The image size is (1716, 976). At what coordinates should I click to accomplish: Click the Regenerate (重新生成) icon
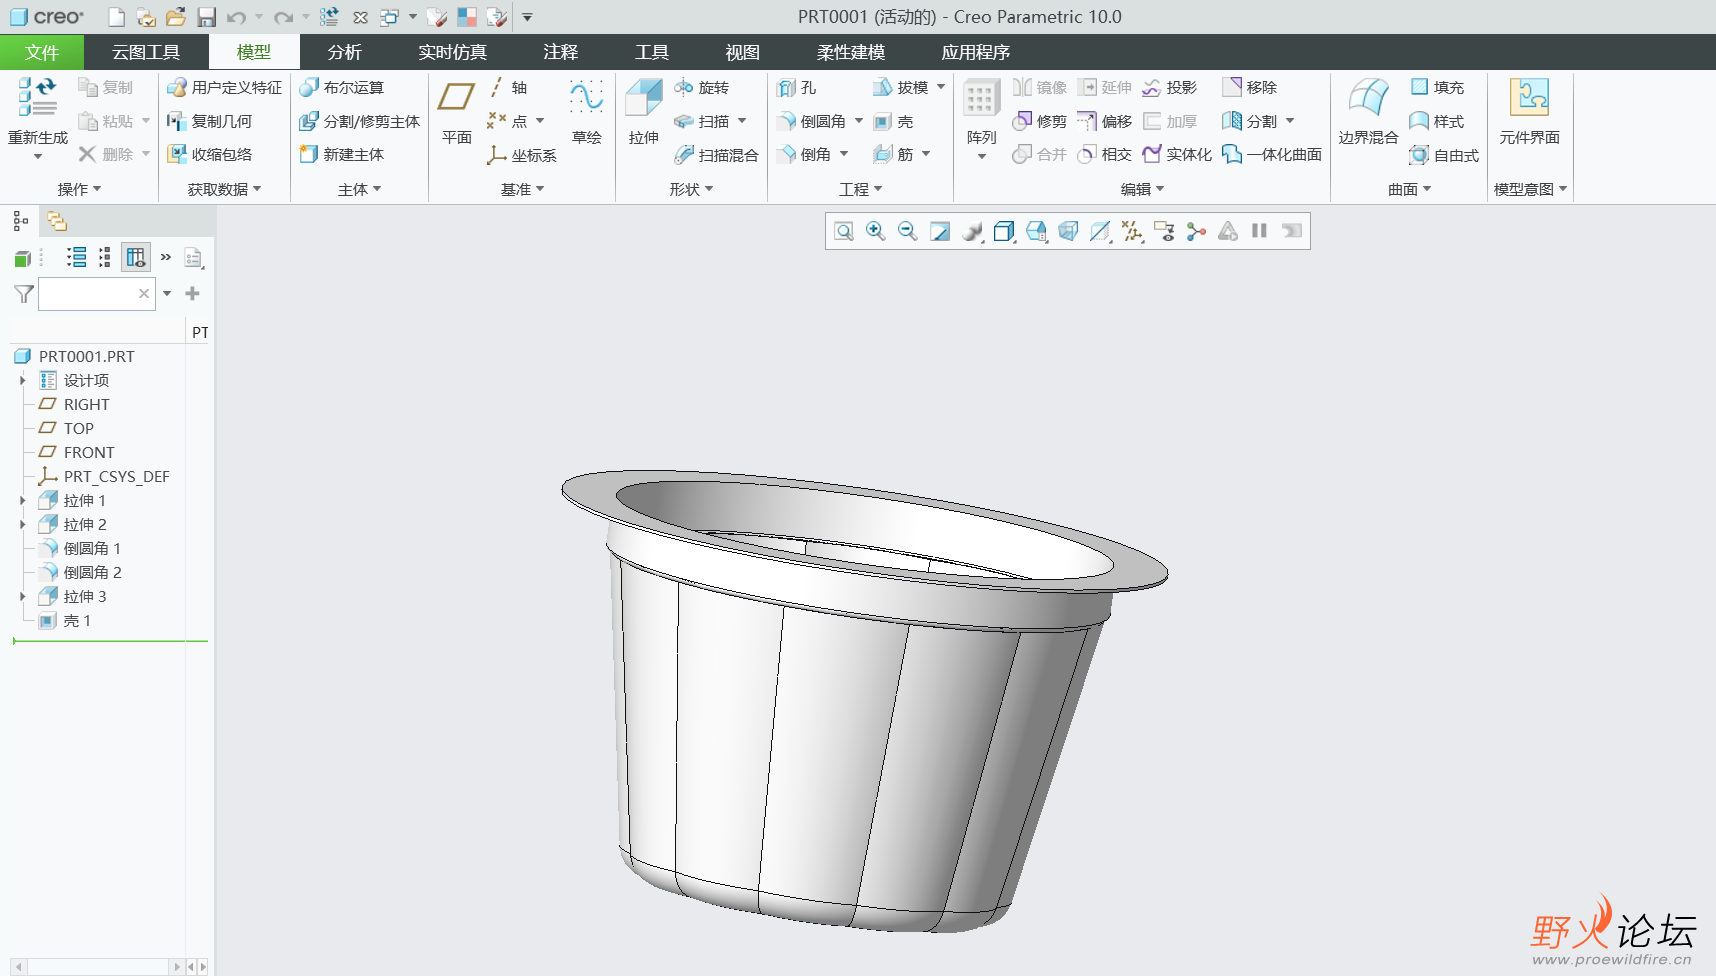(x=37, y=97)
